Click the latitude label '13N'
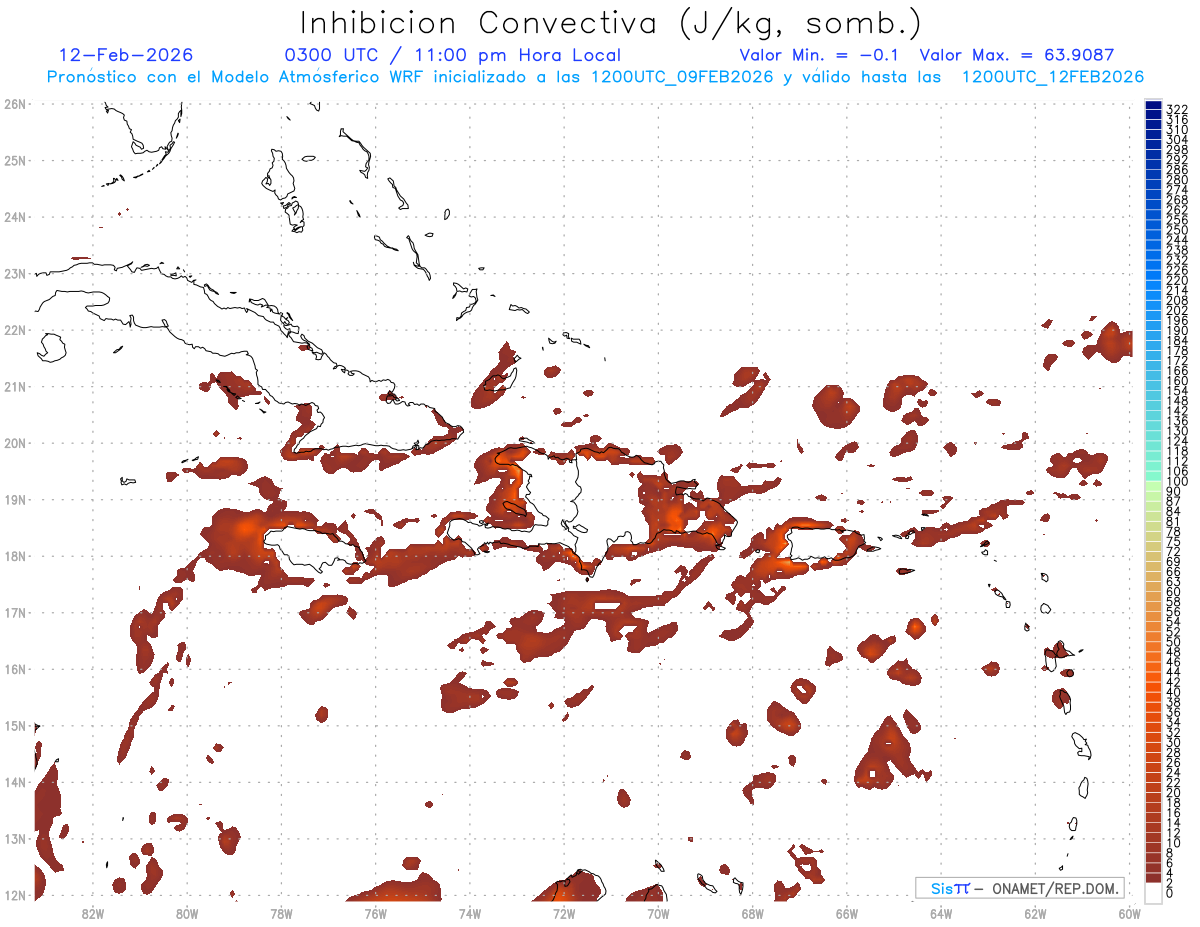The width and height of the screenshot is (1200, 927). coord(15,838)
